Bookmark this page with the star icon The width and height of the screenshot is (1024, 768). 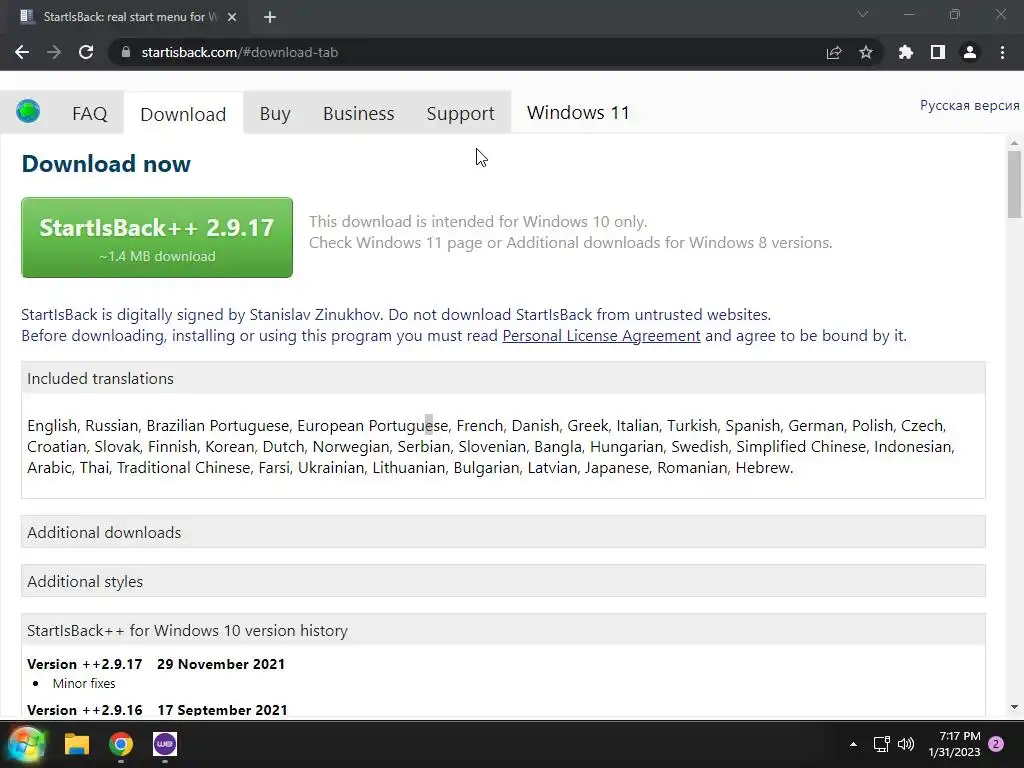coord(866,52)
